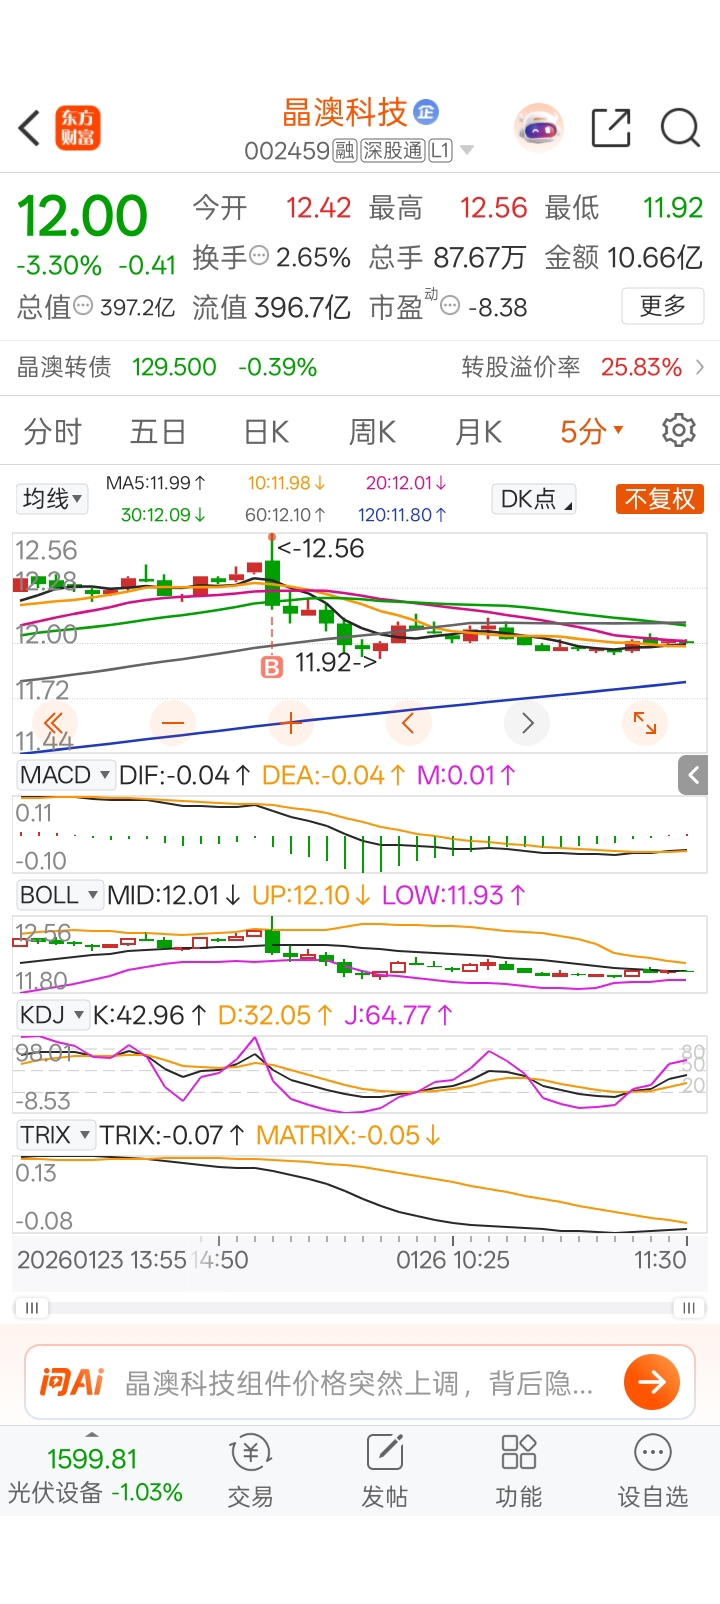Tap the left handle of range scrollbar

pyautogui.click(x=32, y=1307)
